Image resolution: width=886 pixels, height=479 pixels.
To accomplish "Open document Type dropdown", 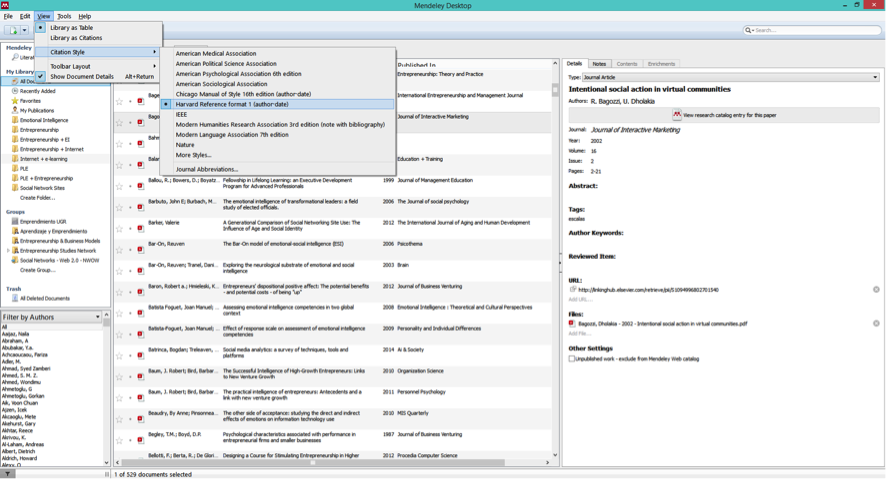I will (731, 77).
